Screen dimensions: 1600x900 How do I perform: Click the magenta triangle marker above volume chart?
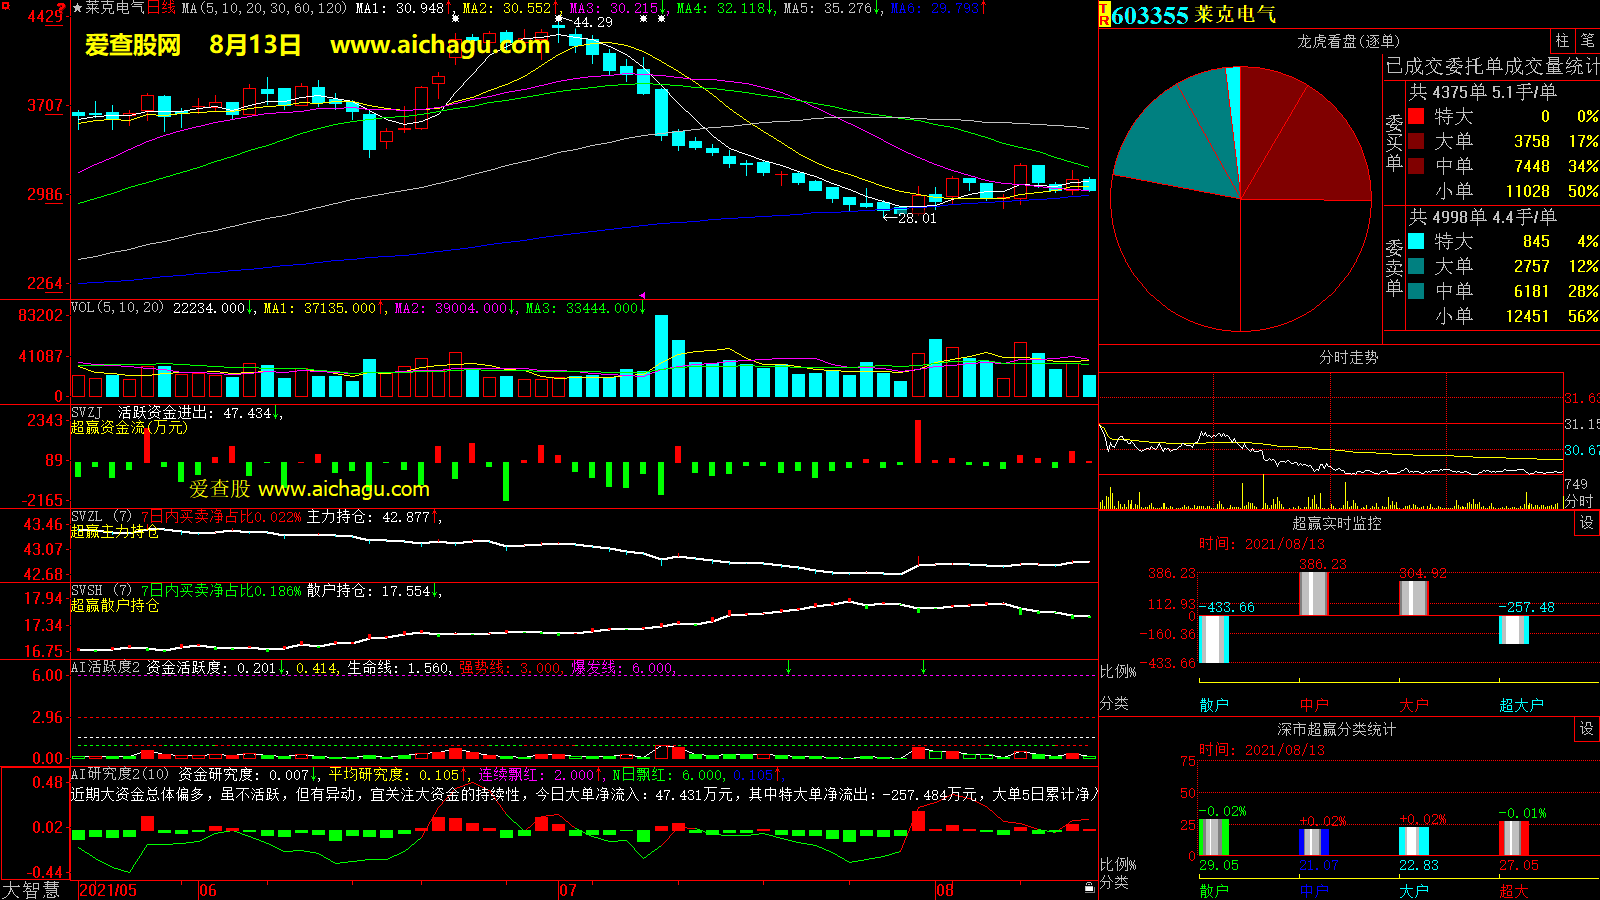pos(643,295)
